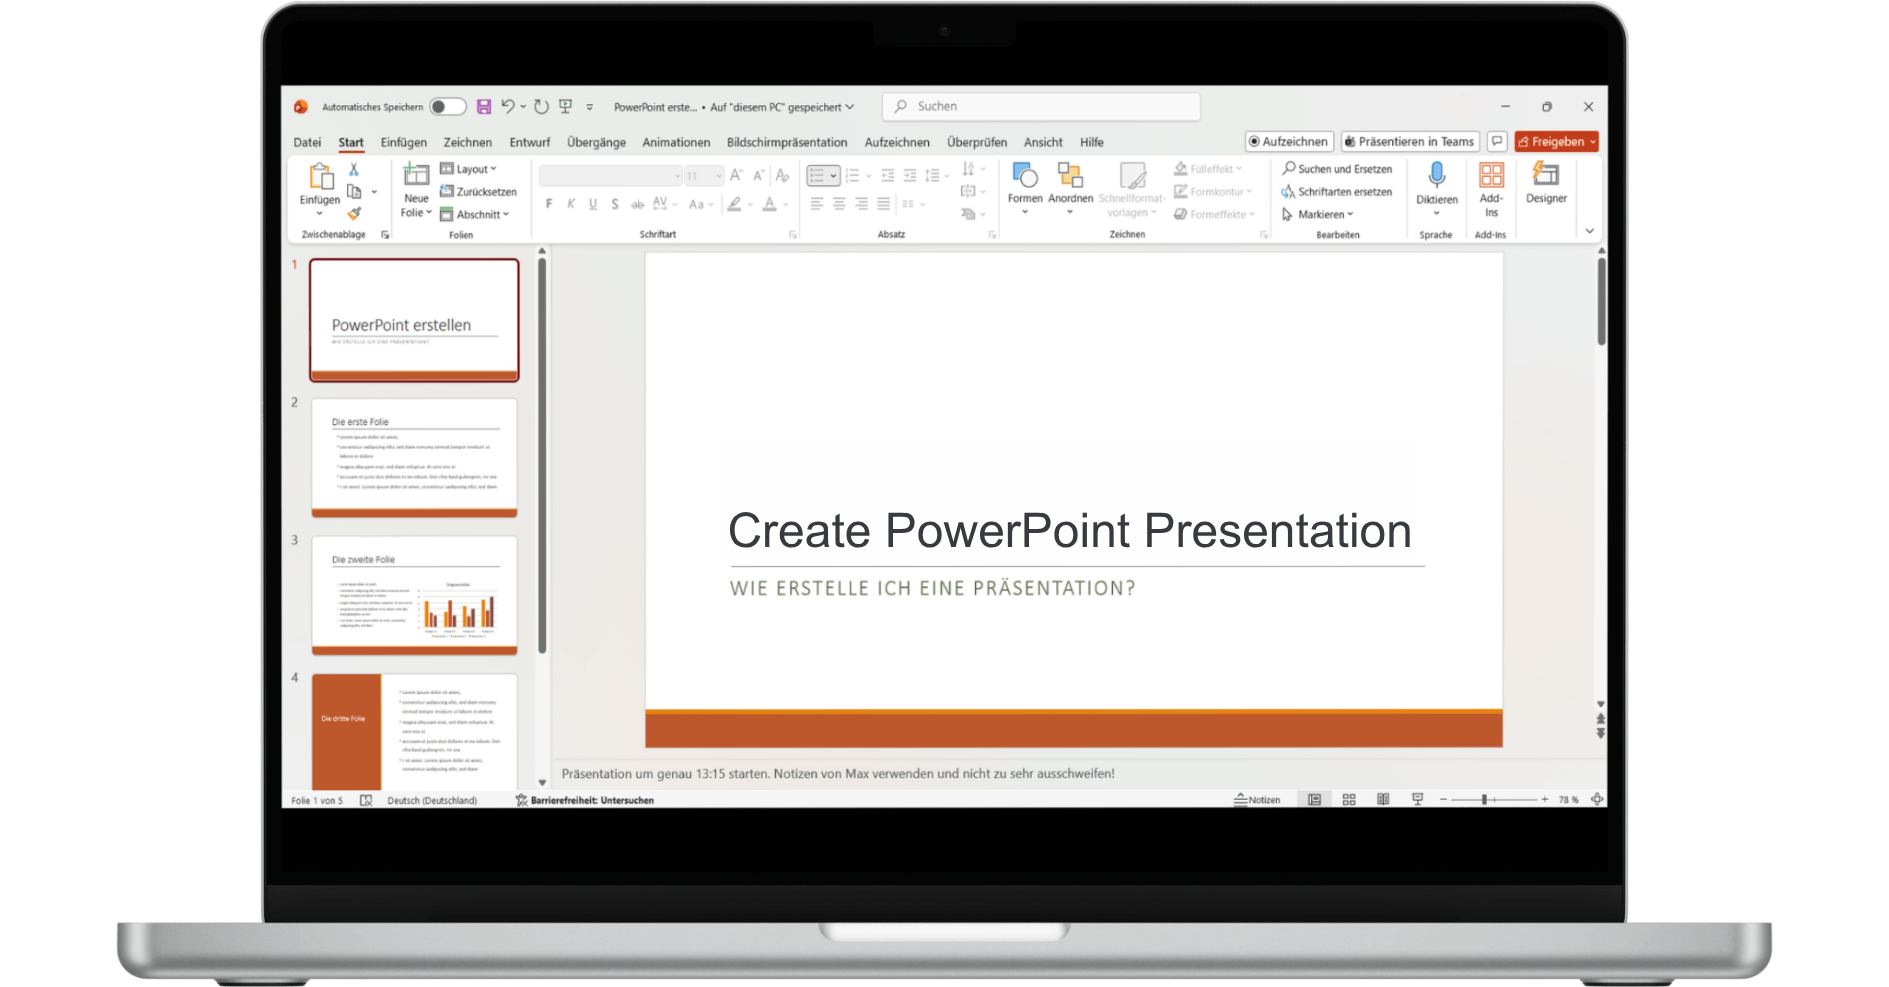
Task: Start Bildschirmpräsentation from the status bar
Action: coord(1418,799)
